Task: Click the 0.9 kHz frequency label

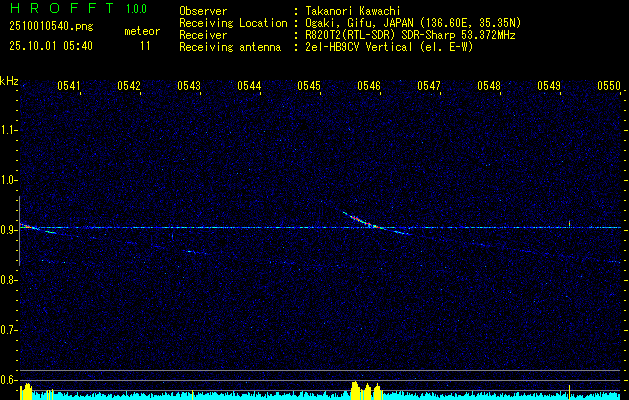Action: [x=9, y=230]
